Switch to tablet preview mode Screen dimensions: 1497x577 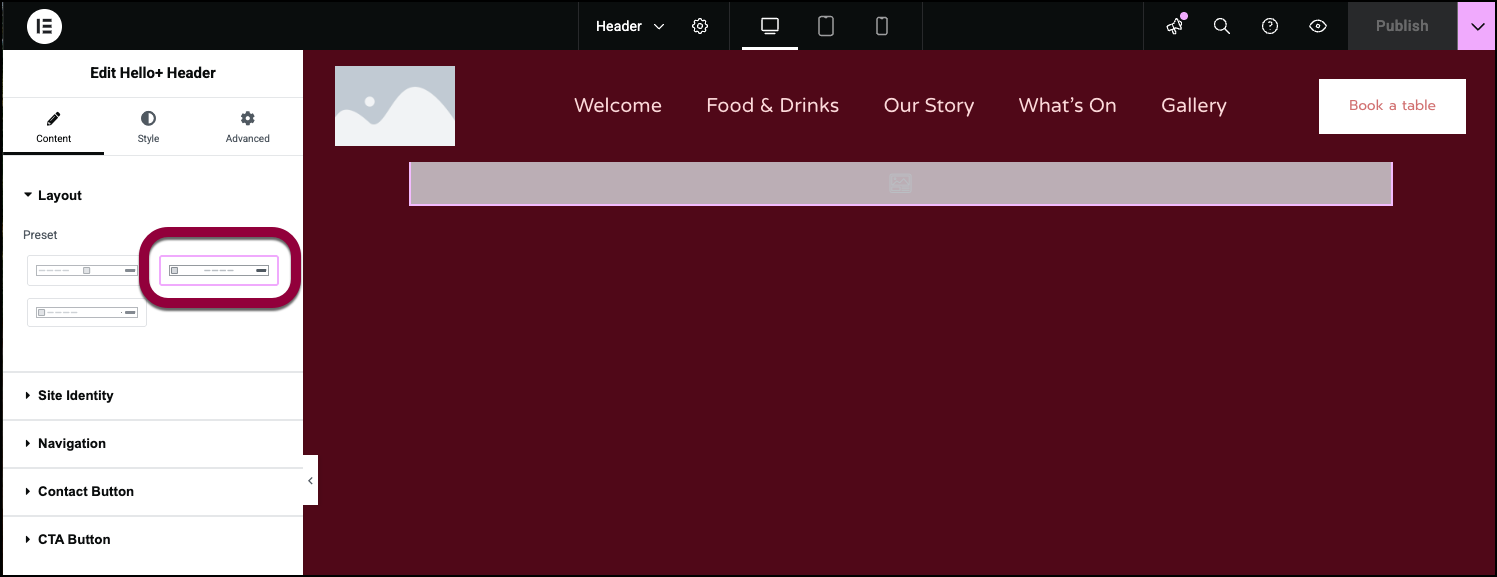pyautogui.click(x=826, y=26)
